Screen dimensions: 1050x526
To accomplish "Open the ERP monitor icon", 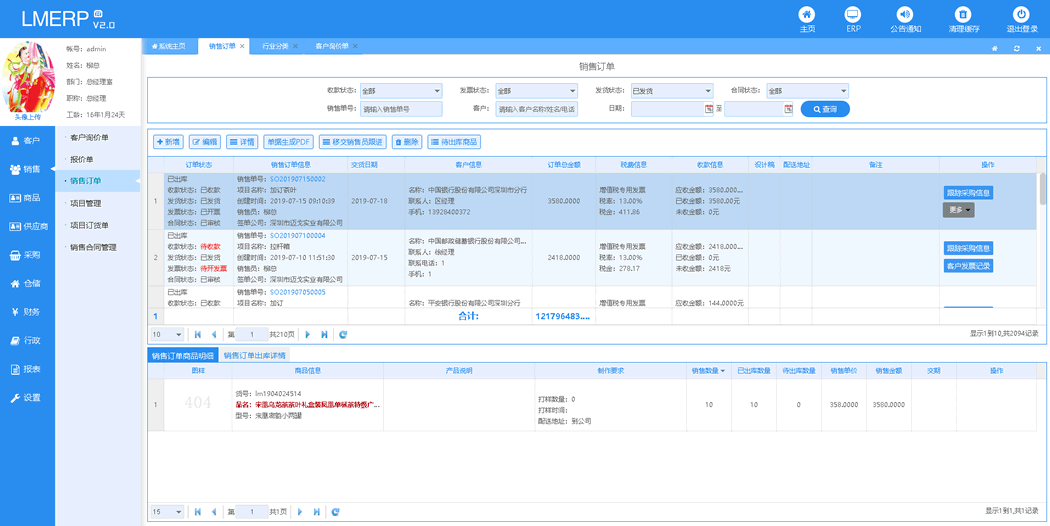I will [x=853, y=13].
